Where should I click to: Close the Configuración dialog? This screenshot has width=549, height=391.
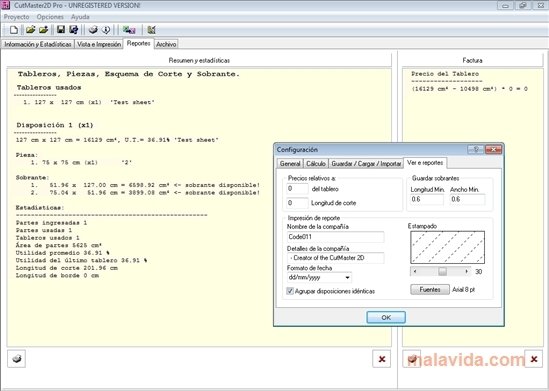[493, 149]
